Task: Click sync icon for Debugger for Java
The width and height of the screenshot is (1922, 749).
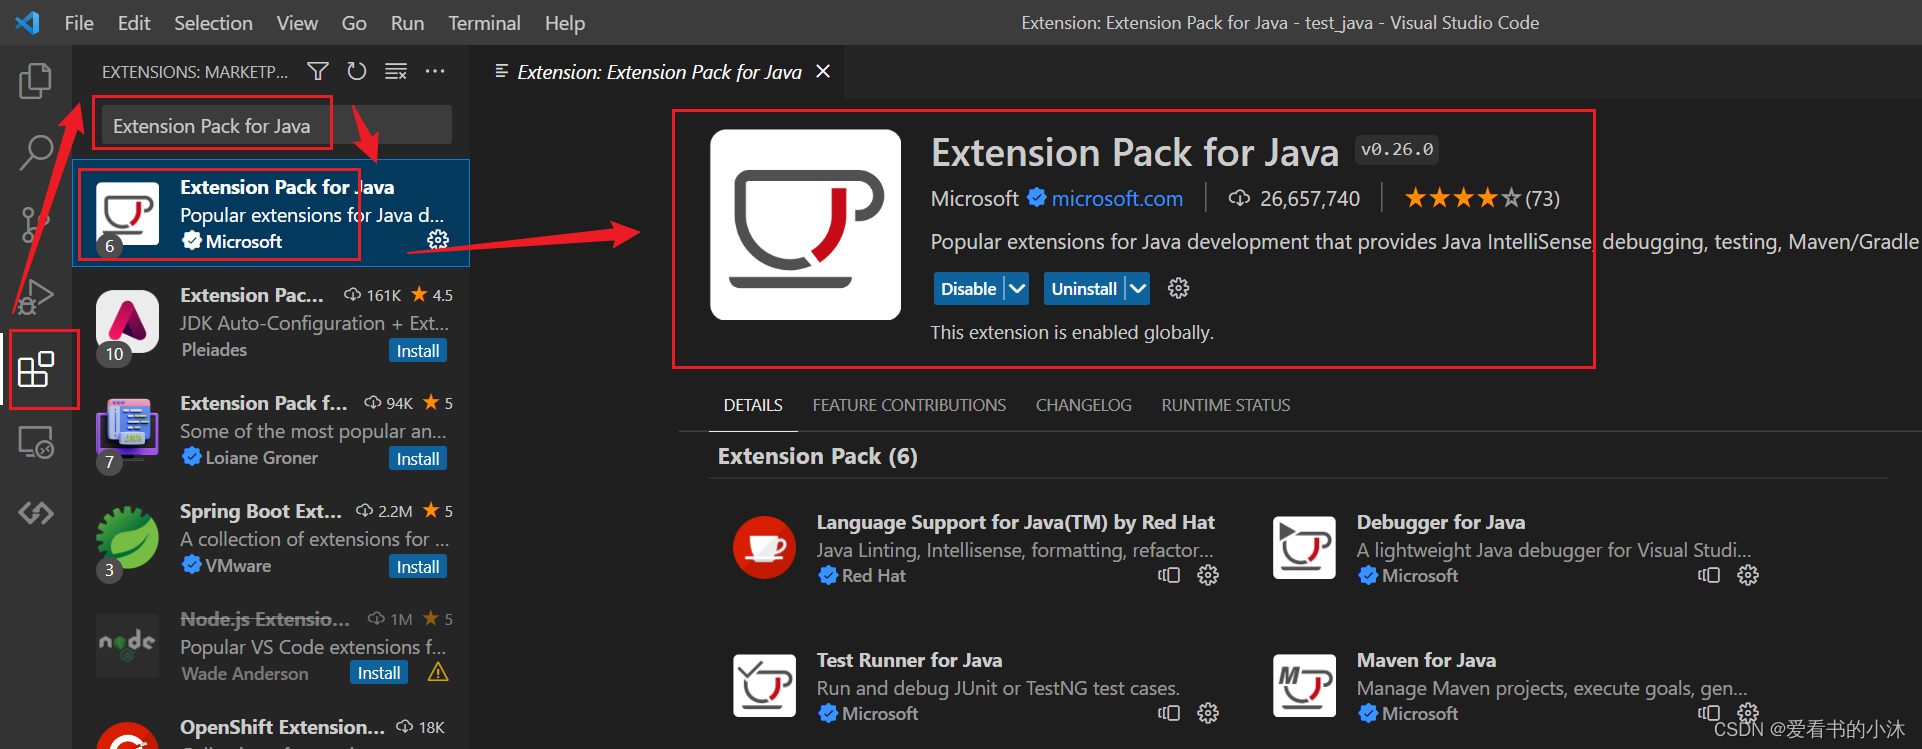Action: 1709,575
